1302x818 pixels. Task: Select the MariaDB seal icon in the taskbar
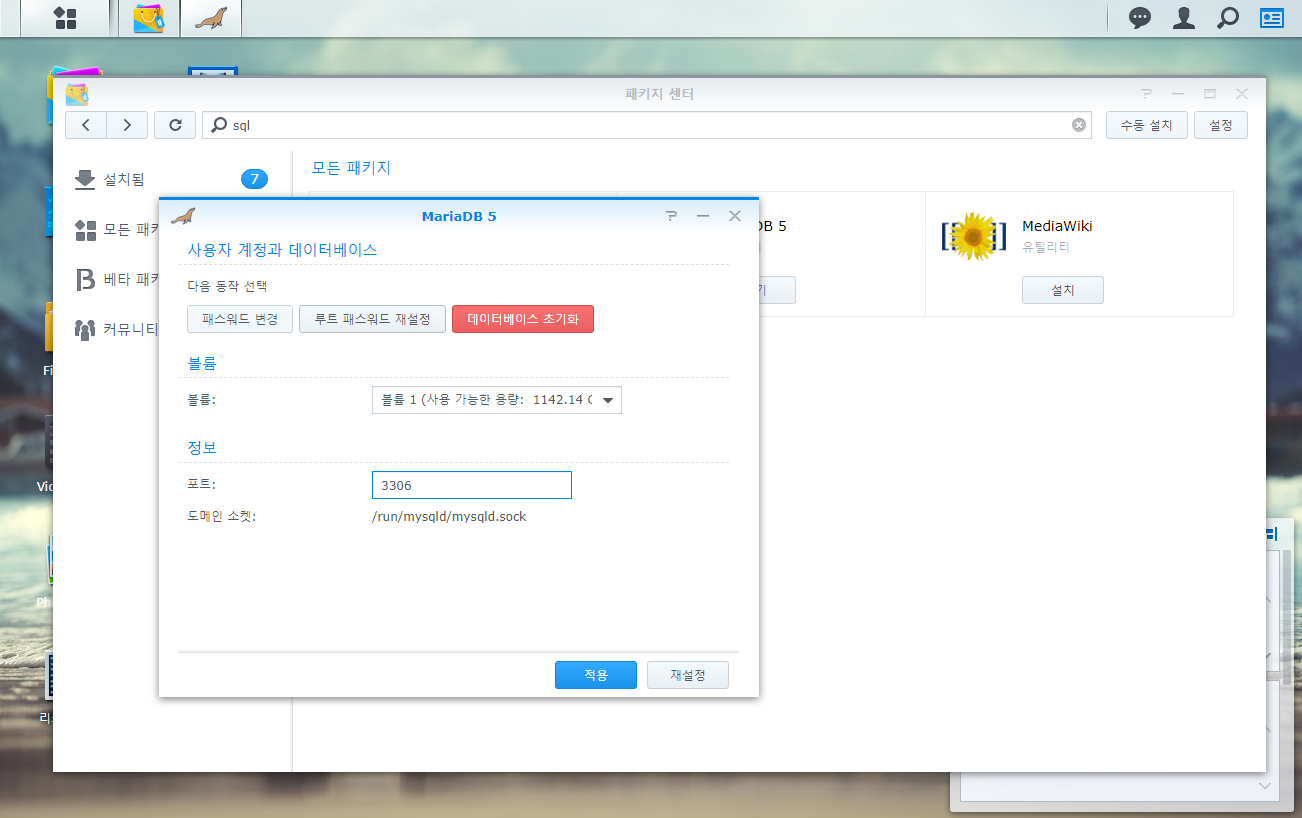click(210, 18)
